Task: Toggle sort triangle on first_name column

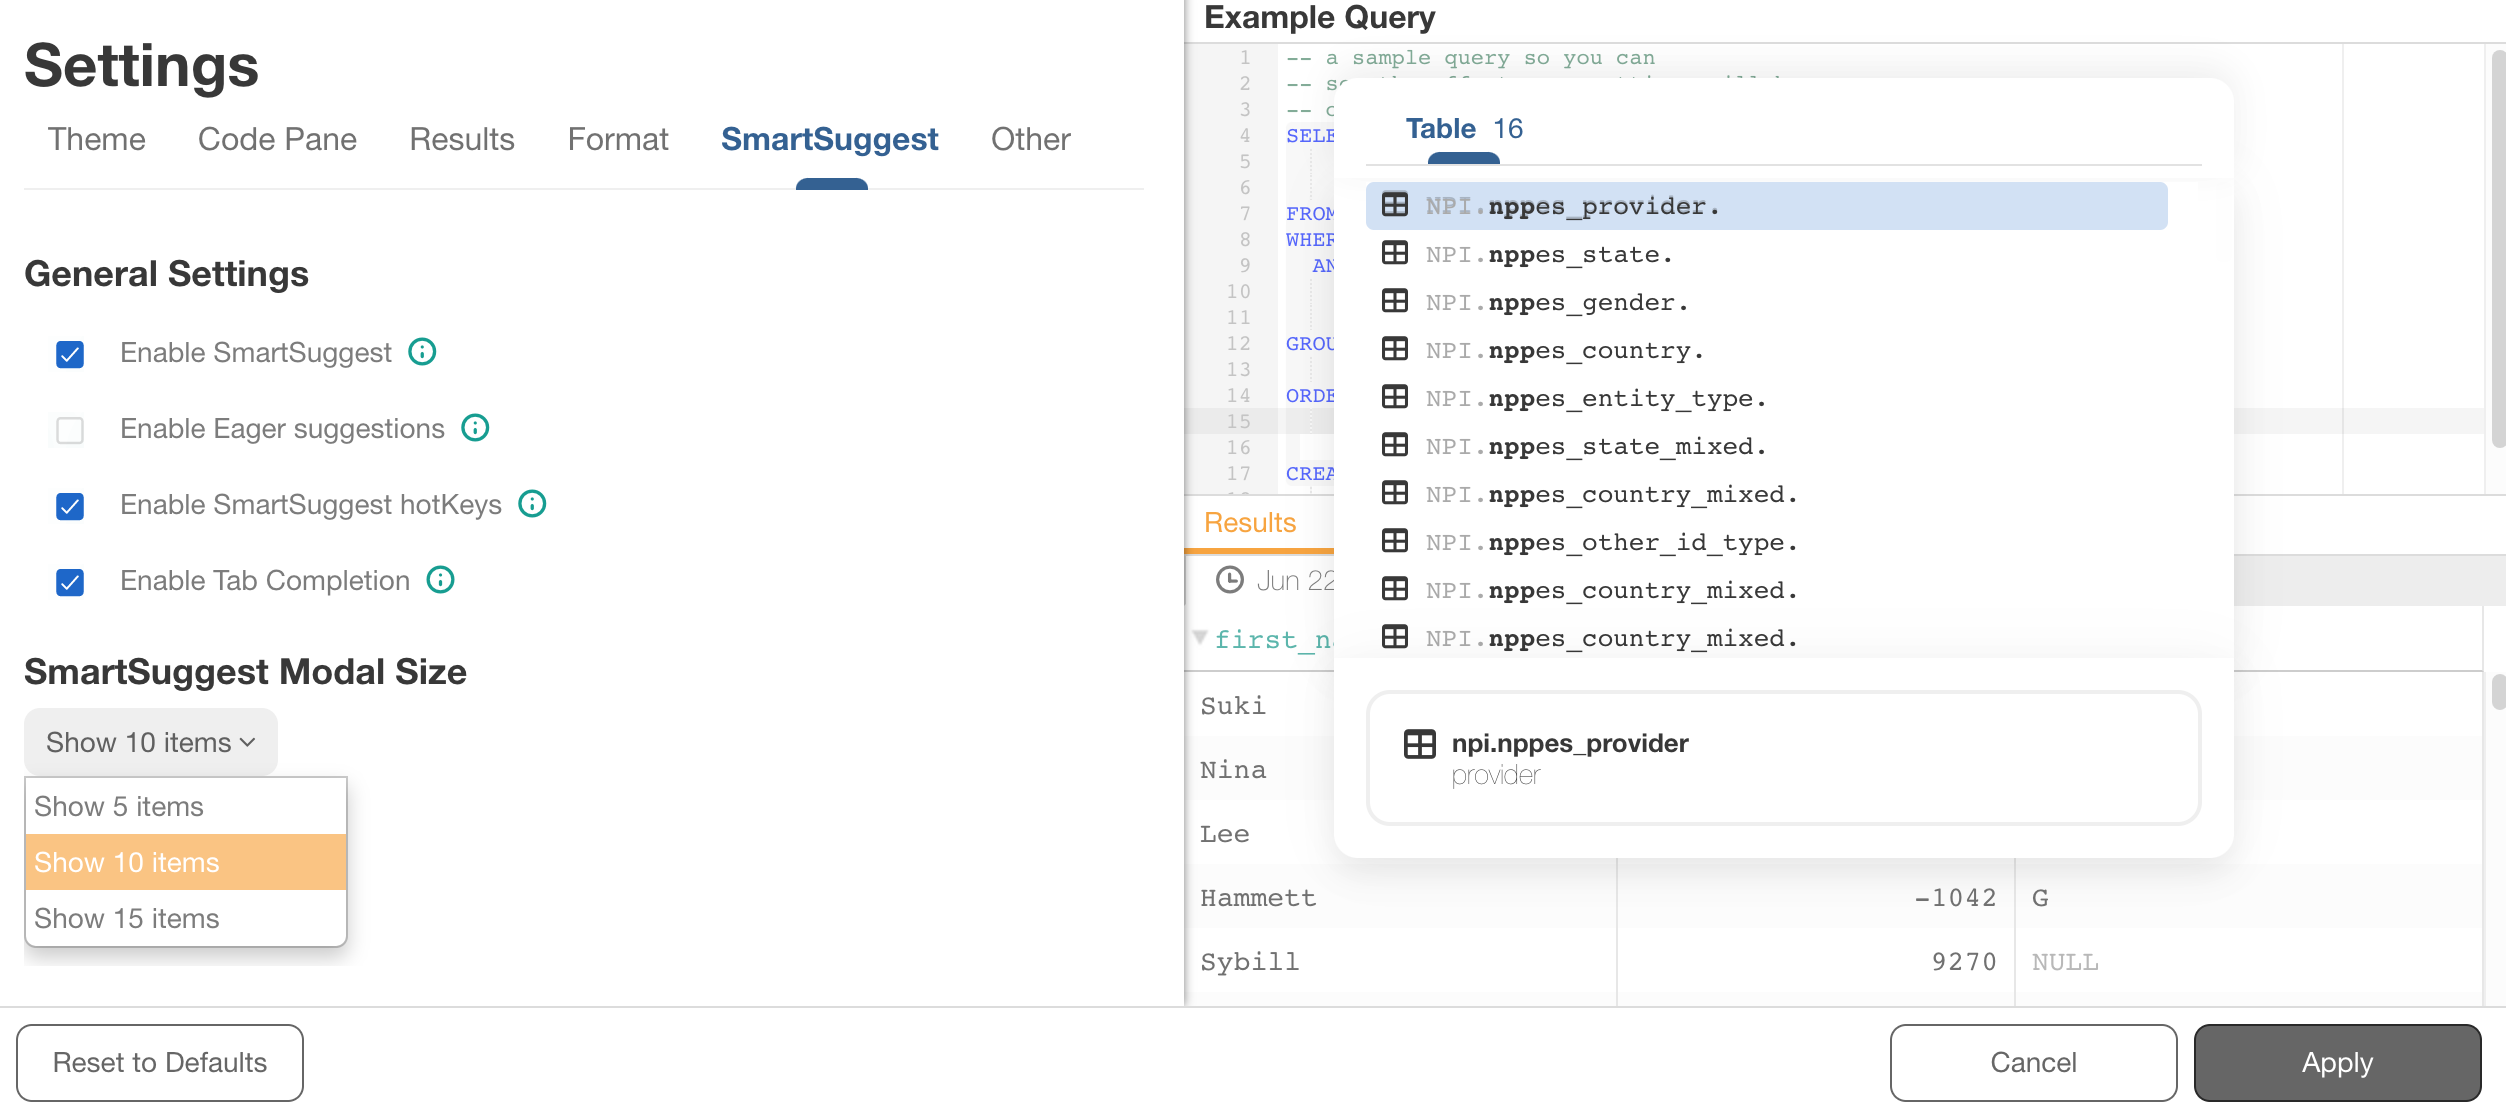Action: (x=1200, y=637)
